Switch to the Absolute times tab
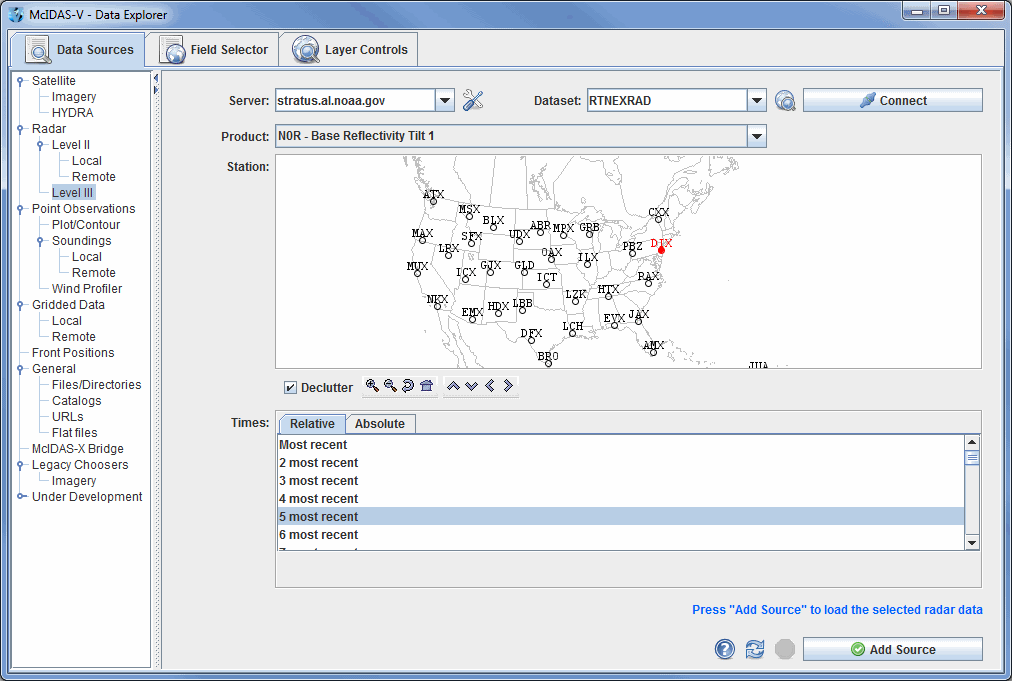The width and height of the screenshot is (1012, 681). [380, 424]
